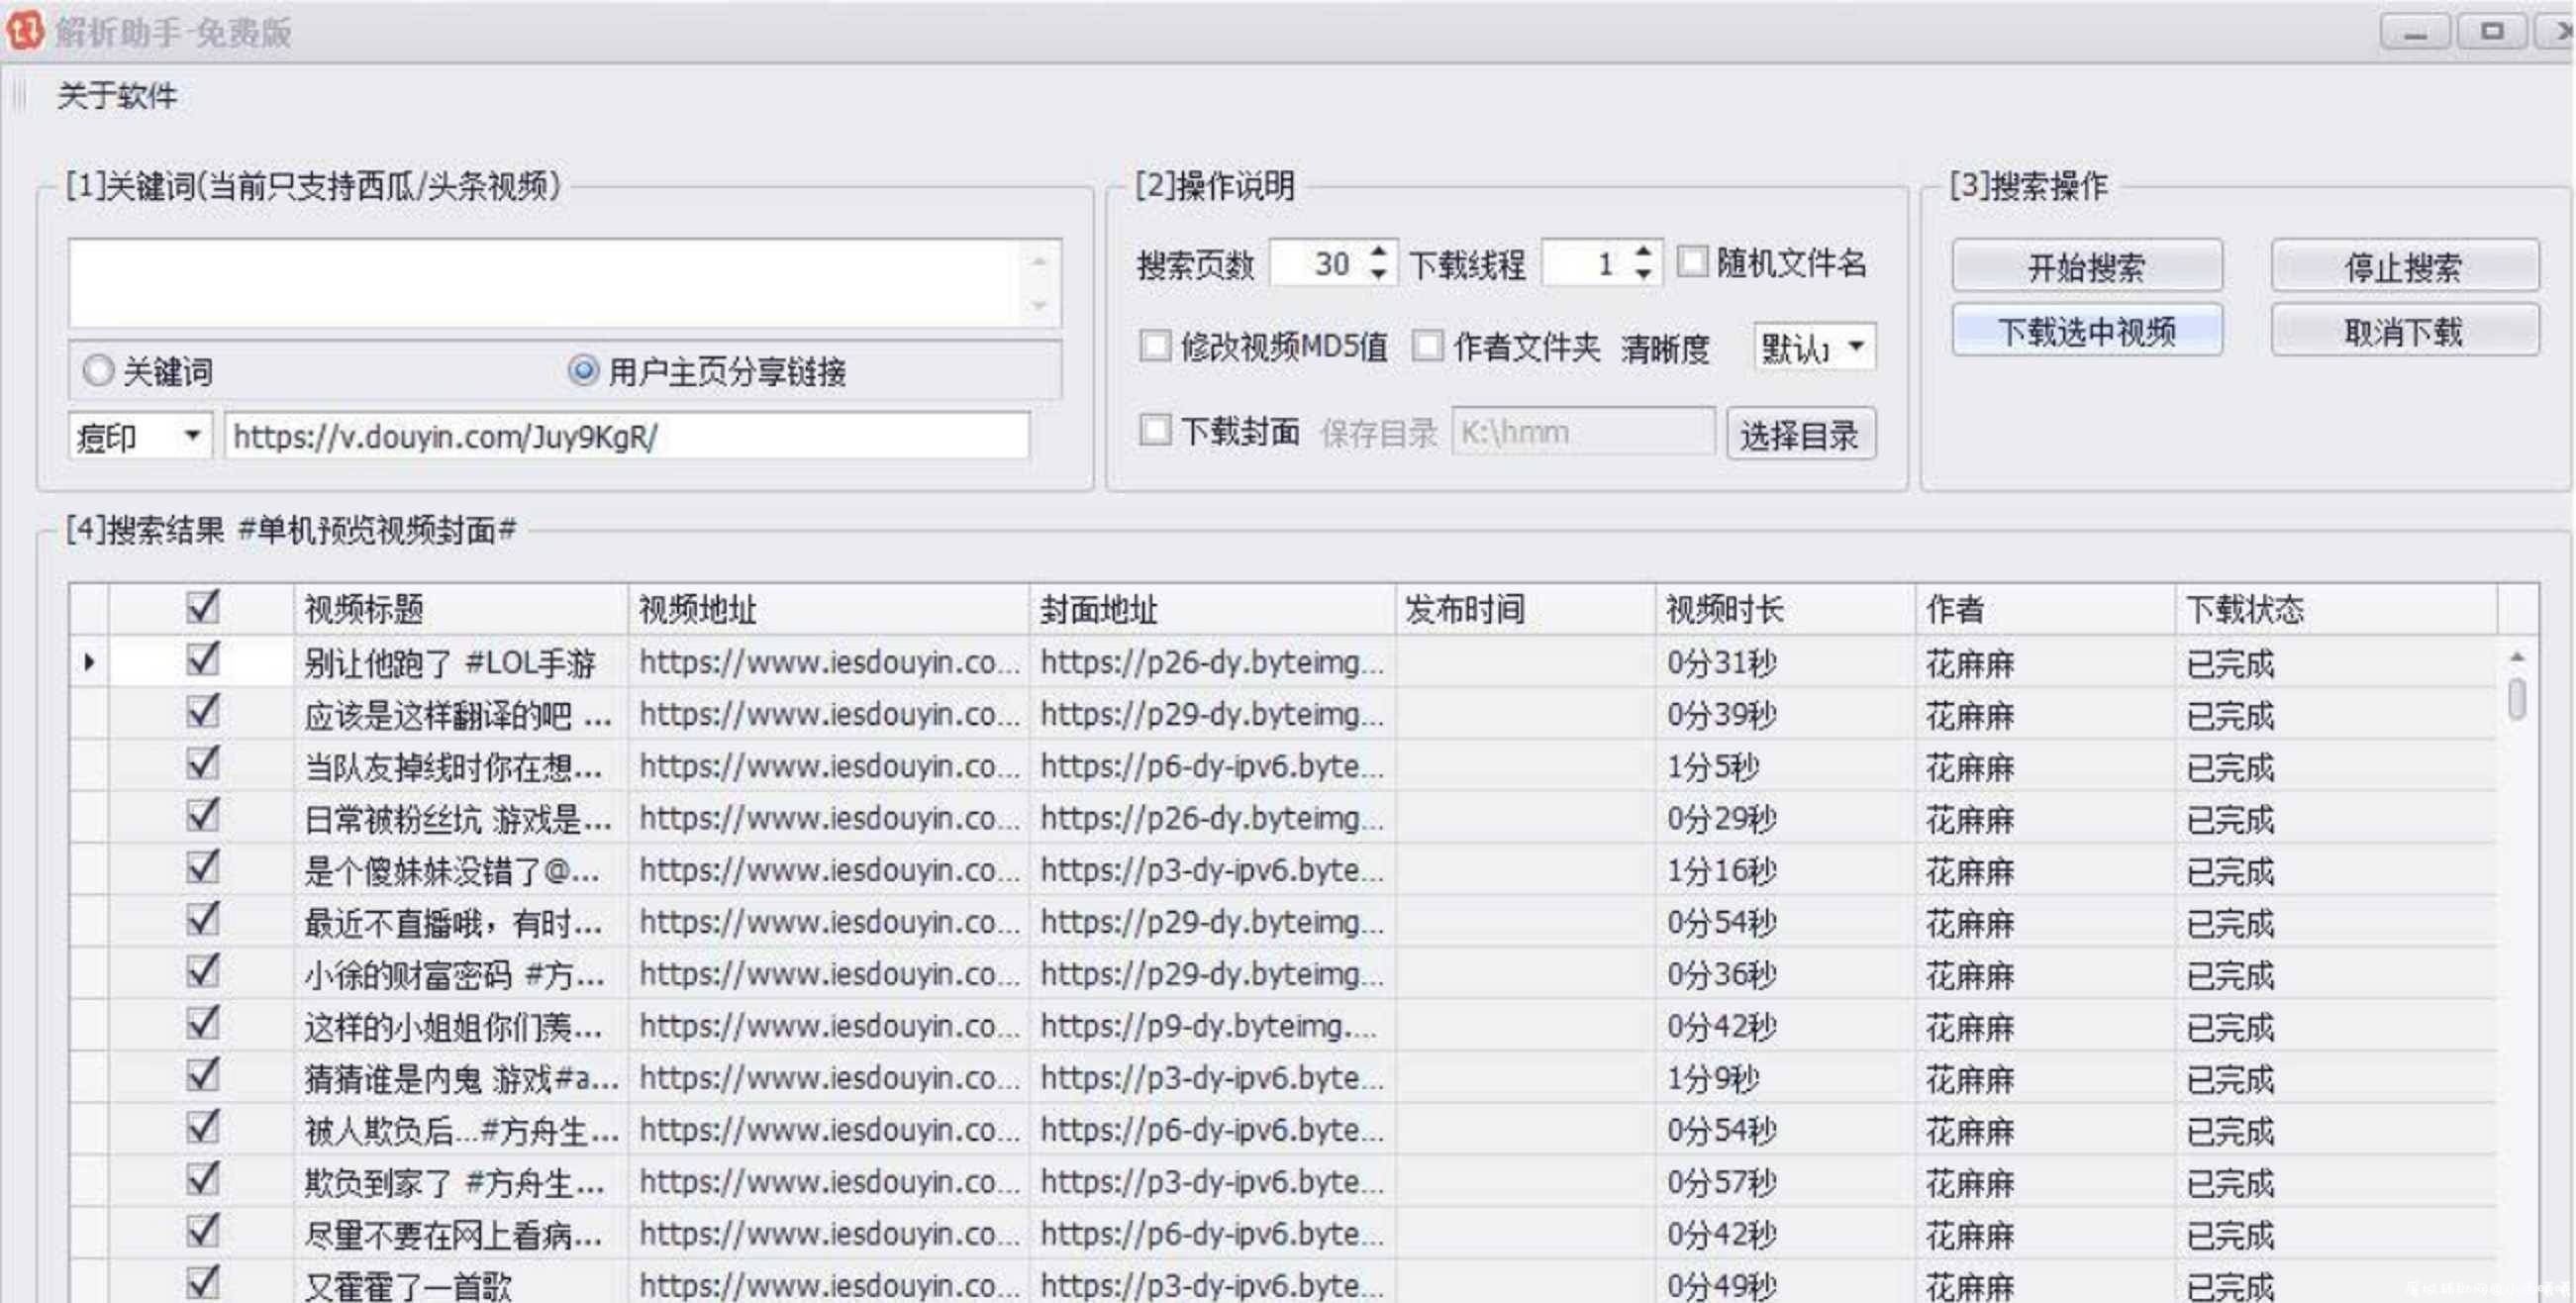Uncheck row 这样的小姐姐你们羡

202,1024
